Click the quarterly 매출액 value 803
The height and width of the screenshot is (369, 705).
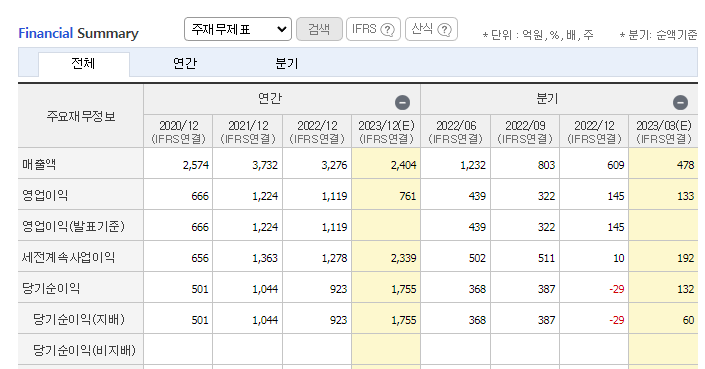pos(546,165)
